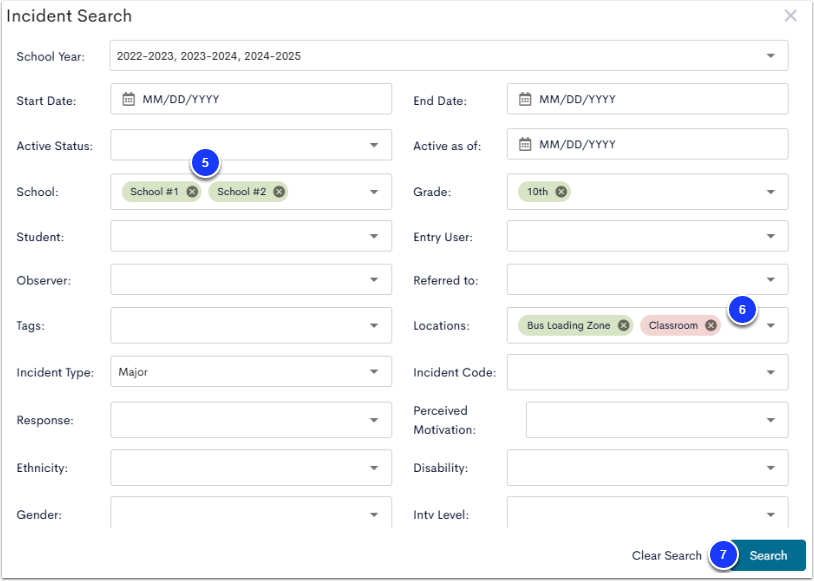Close the Incident Search dialog
Viewport: 814px width, 581px height.
point(790,16)
